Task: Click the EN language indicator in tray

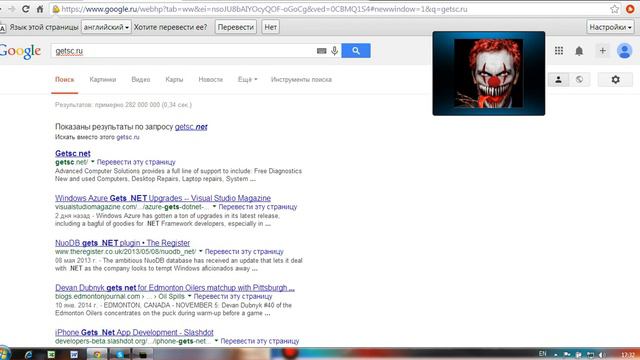Action: pyautogui.click(x=542, y=354)
